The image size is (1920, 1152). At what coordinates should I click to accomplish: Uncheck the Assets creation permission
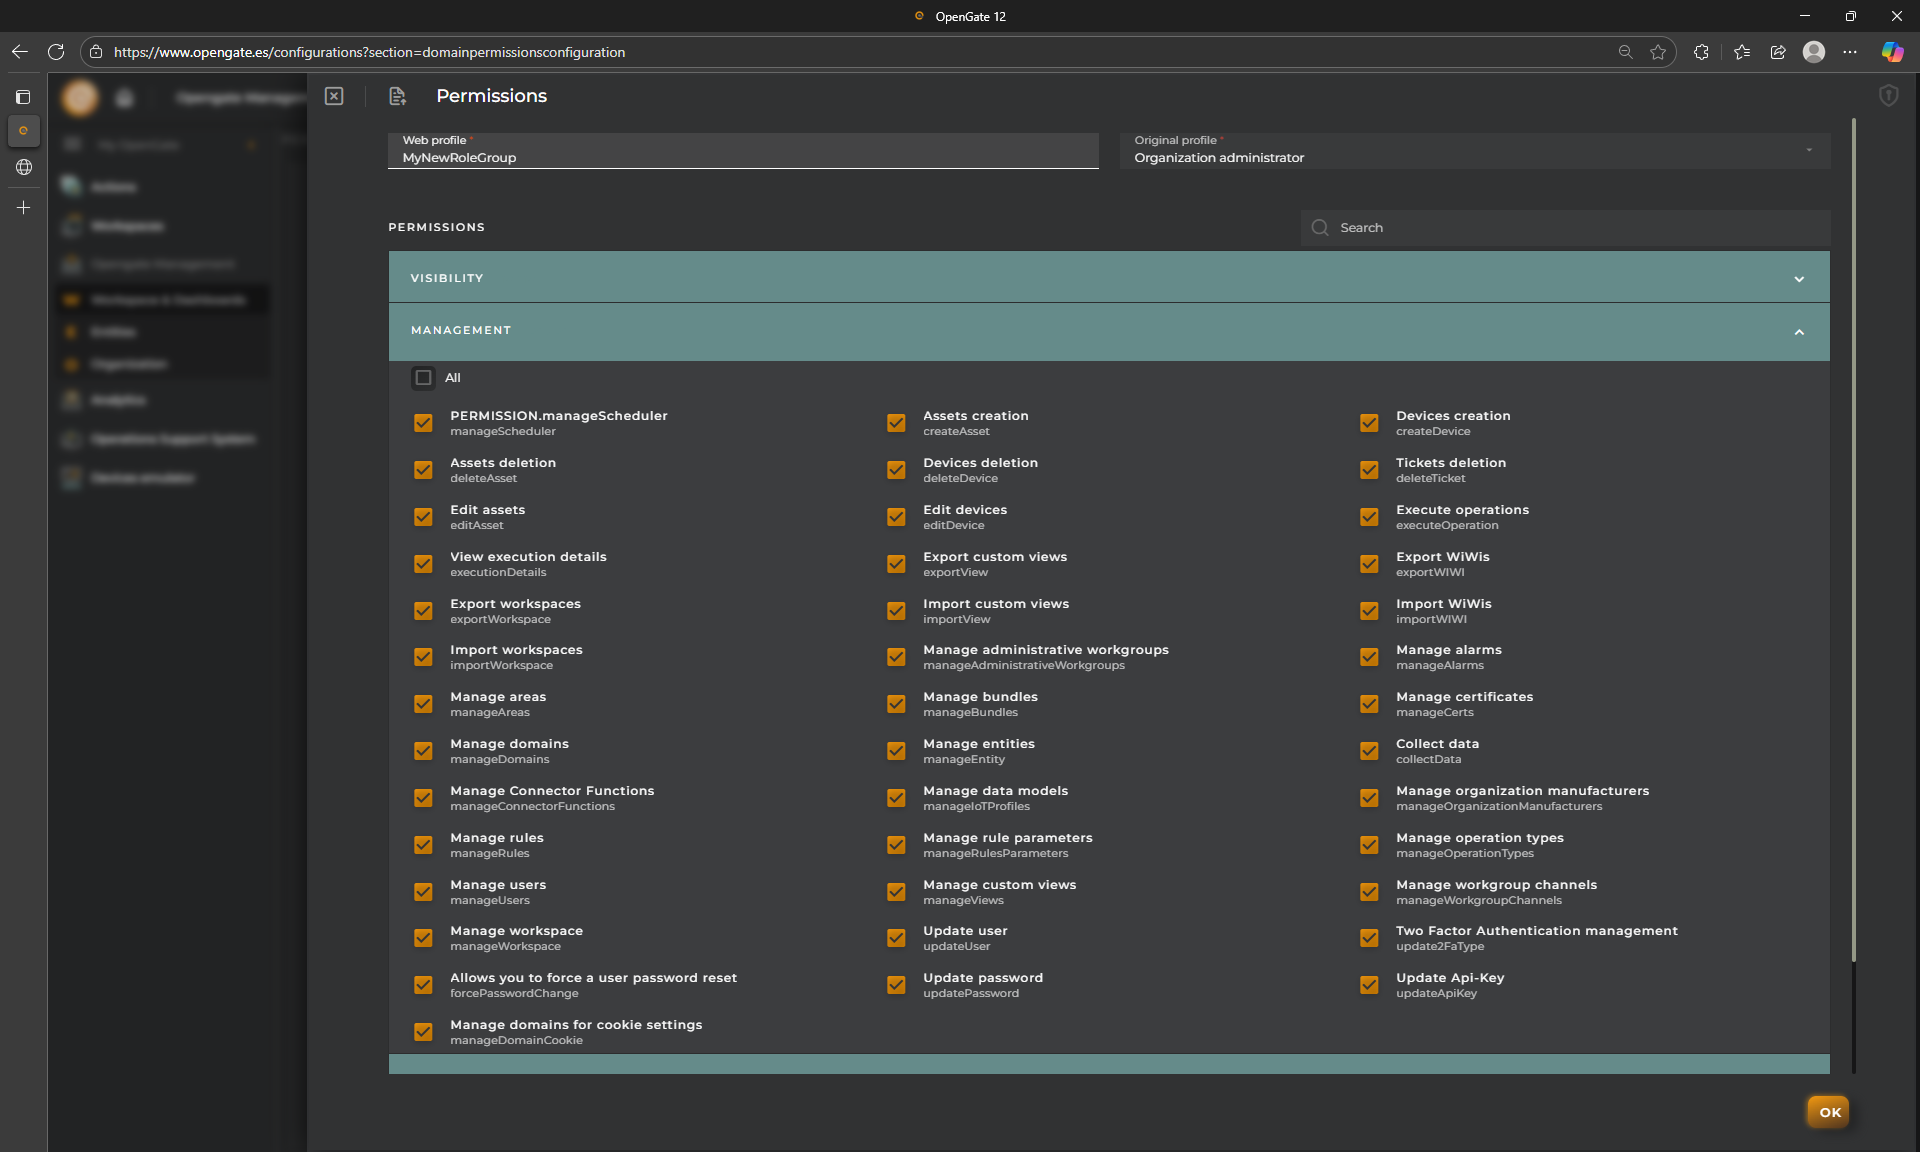coord(896,423)
